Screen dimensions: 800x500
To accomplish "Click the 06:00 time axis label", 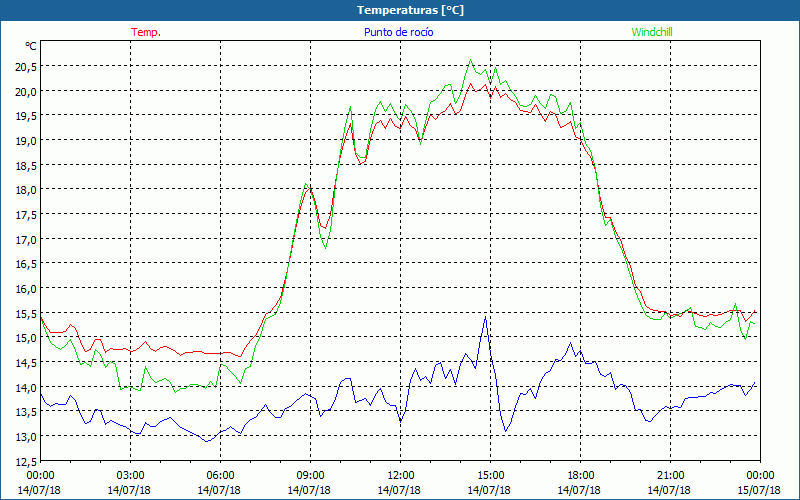I will pyautogui.click(x=220, y=476).
